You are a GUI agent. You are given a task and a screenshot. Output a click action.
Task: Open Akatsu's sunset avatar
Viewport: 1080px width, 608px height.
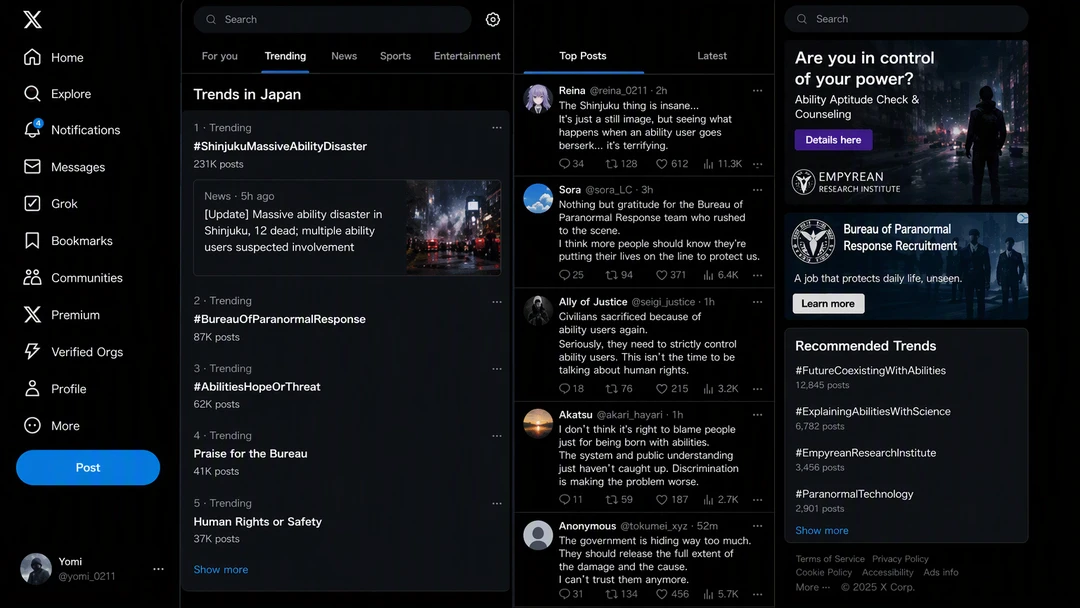pyautogui.click(x=538, y=423)
